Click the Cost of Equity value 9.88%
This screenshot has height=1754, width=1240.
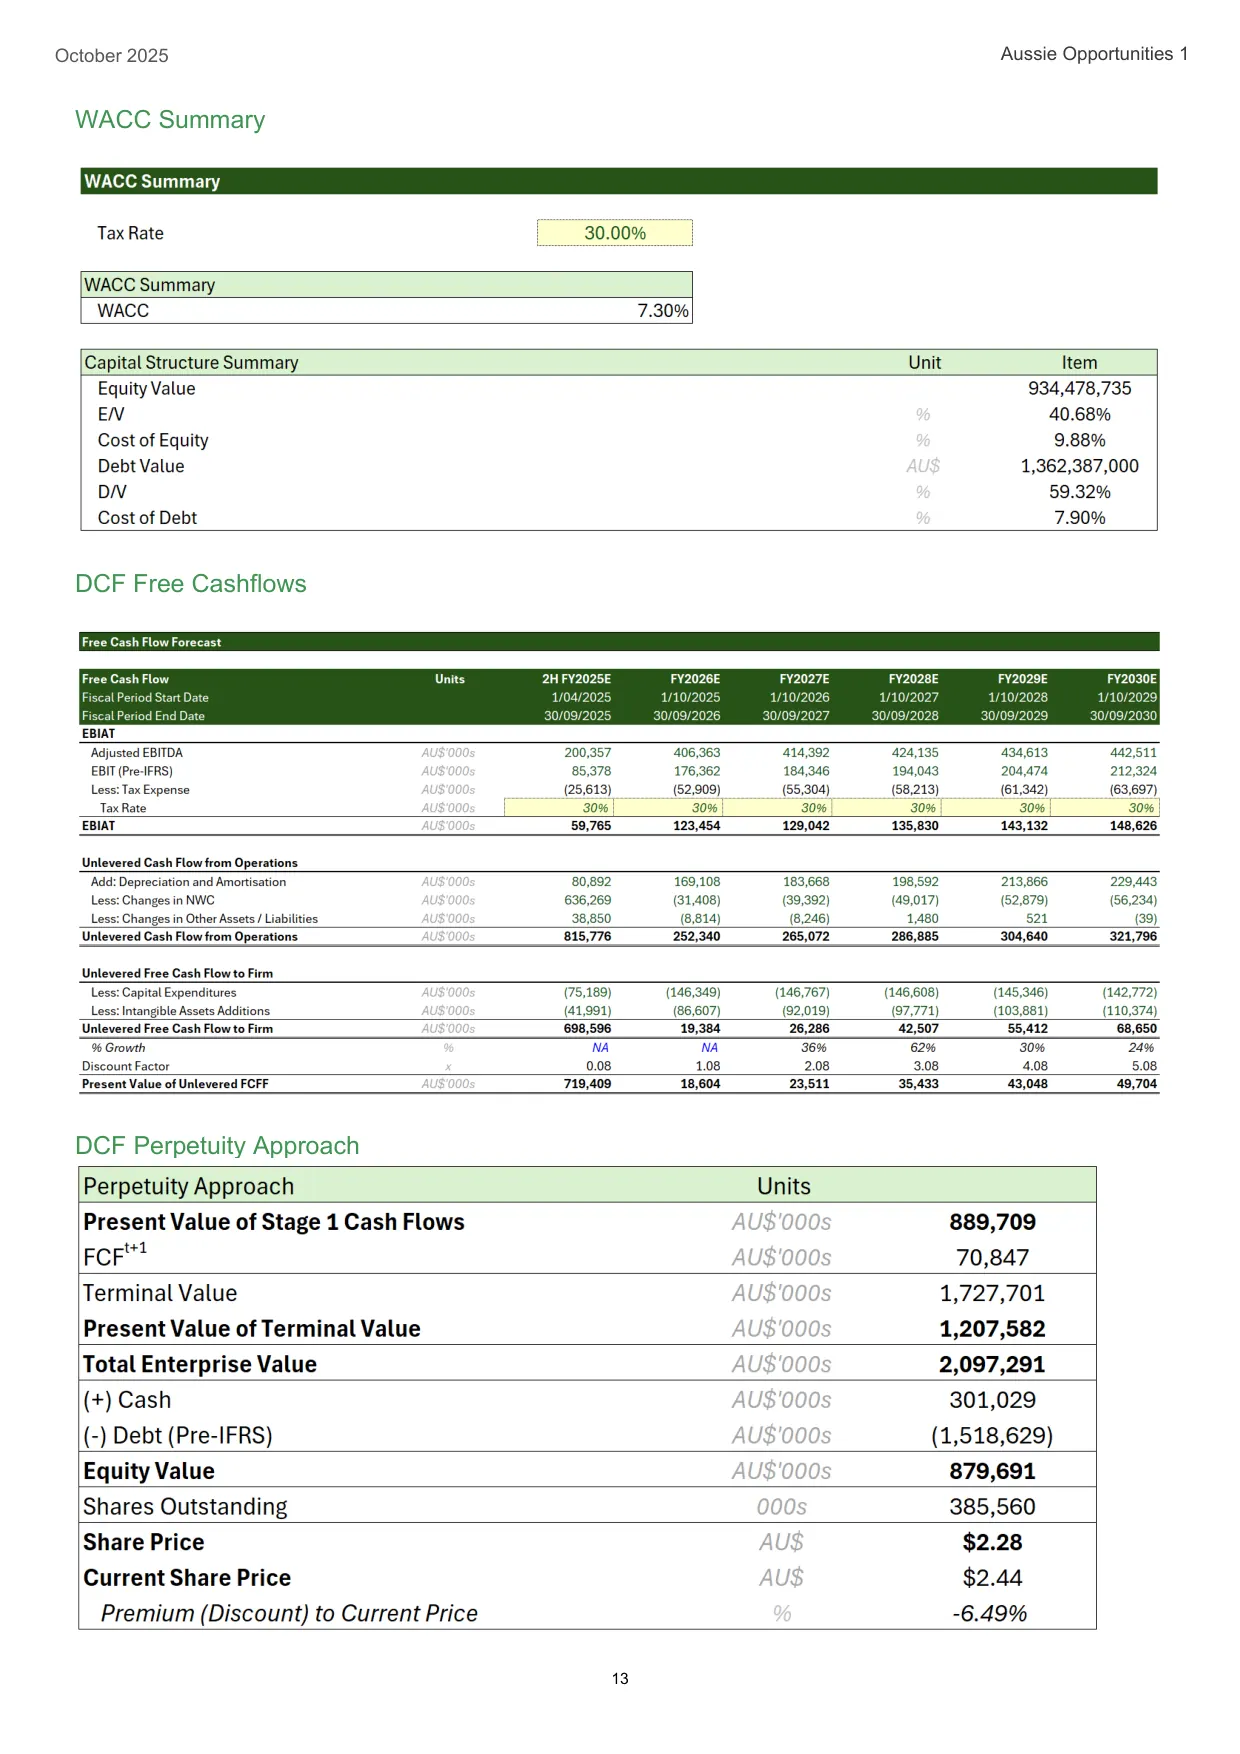coord(1079,440)
